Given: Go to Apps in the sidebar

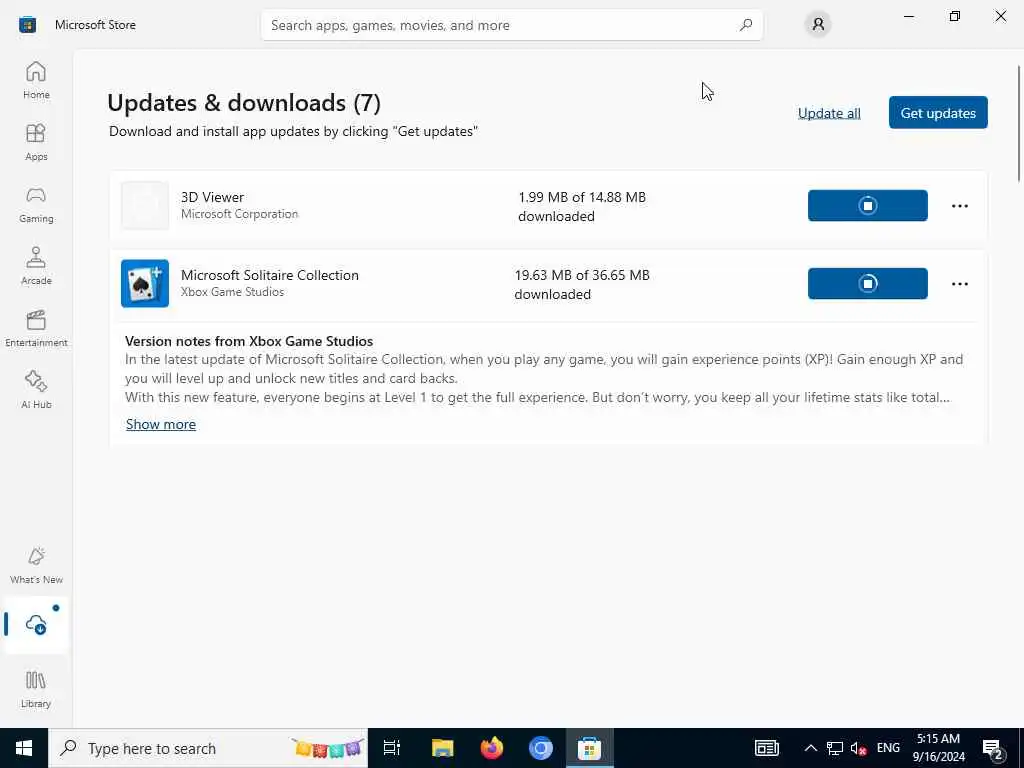Looking at the screenshot, I should coord(36,142).
